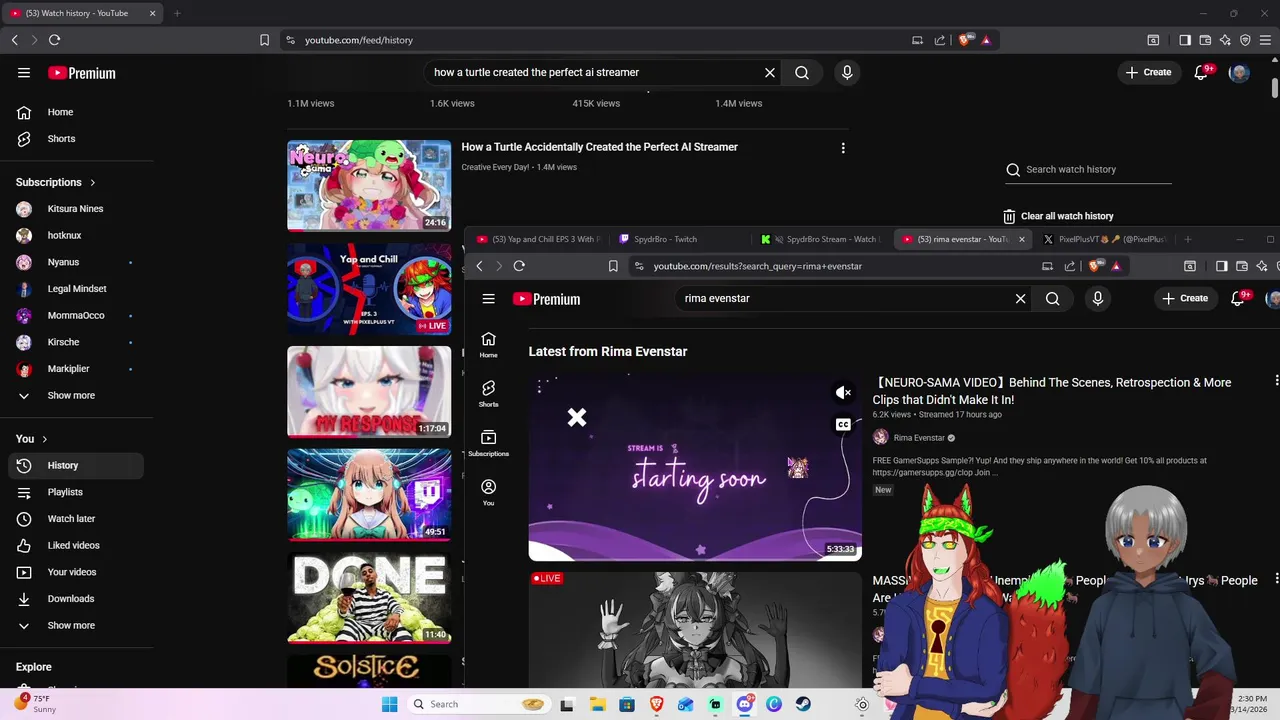
Task: Open the guide hamburger menu in the history window
Action: (x=24, y=73)
